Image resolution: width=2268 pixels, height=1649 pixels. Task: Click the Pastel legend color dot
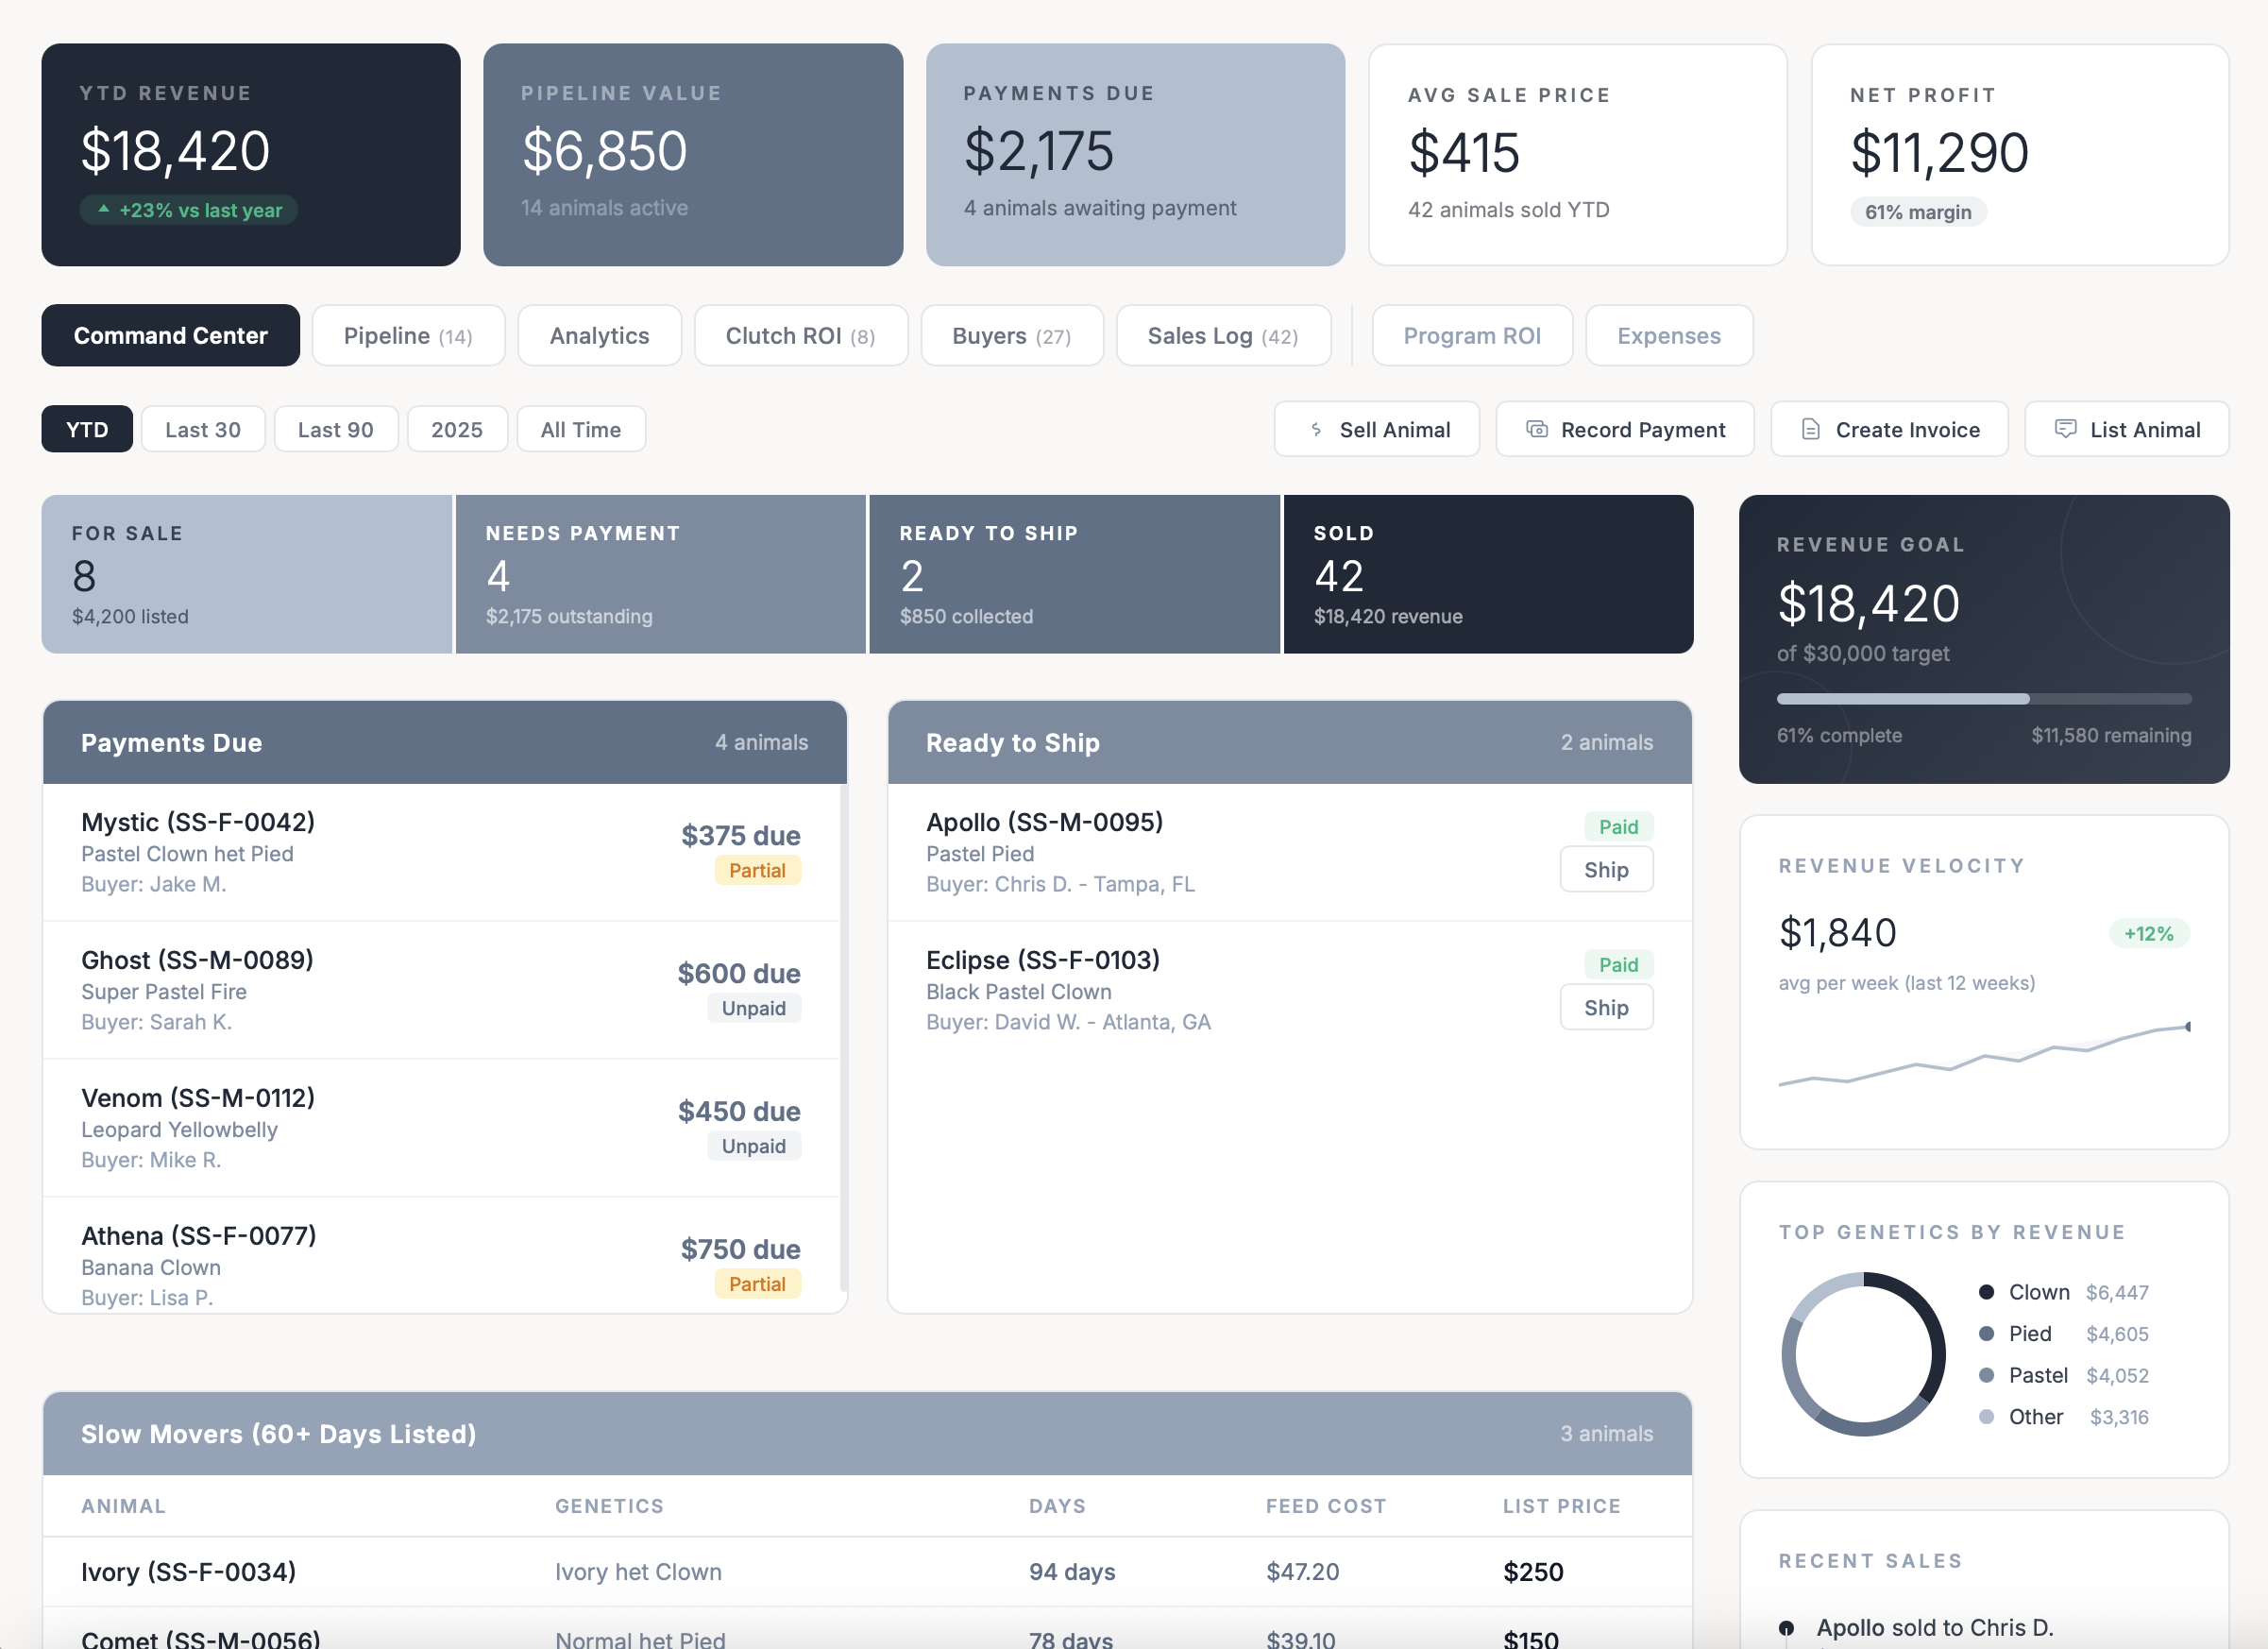pyautogui.click(x=1986, y=1375)
